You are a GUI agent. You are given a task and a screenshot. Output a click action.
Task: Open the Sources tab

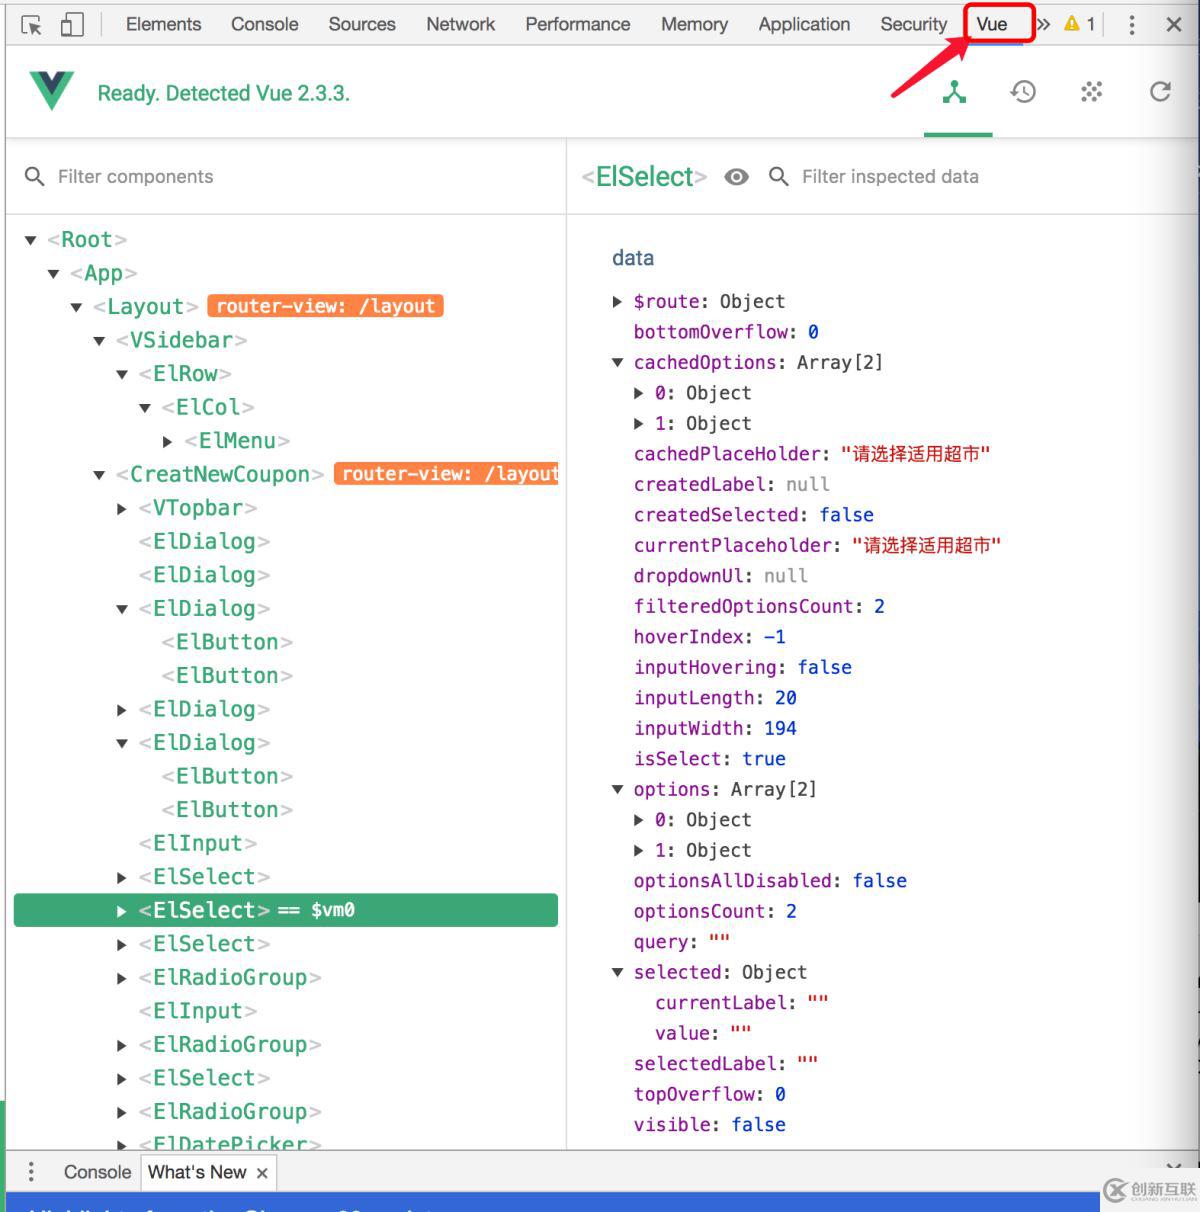[362, 24]
